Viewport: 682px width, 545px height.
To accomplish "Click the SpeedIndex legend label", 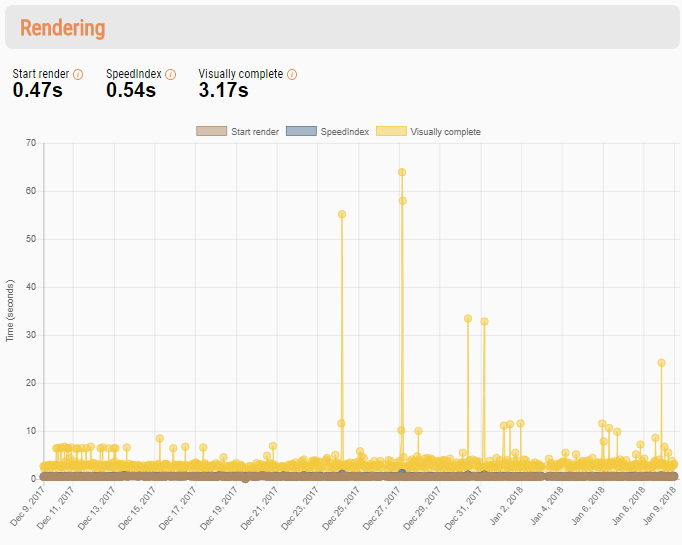I will [345, 131].
